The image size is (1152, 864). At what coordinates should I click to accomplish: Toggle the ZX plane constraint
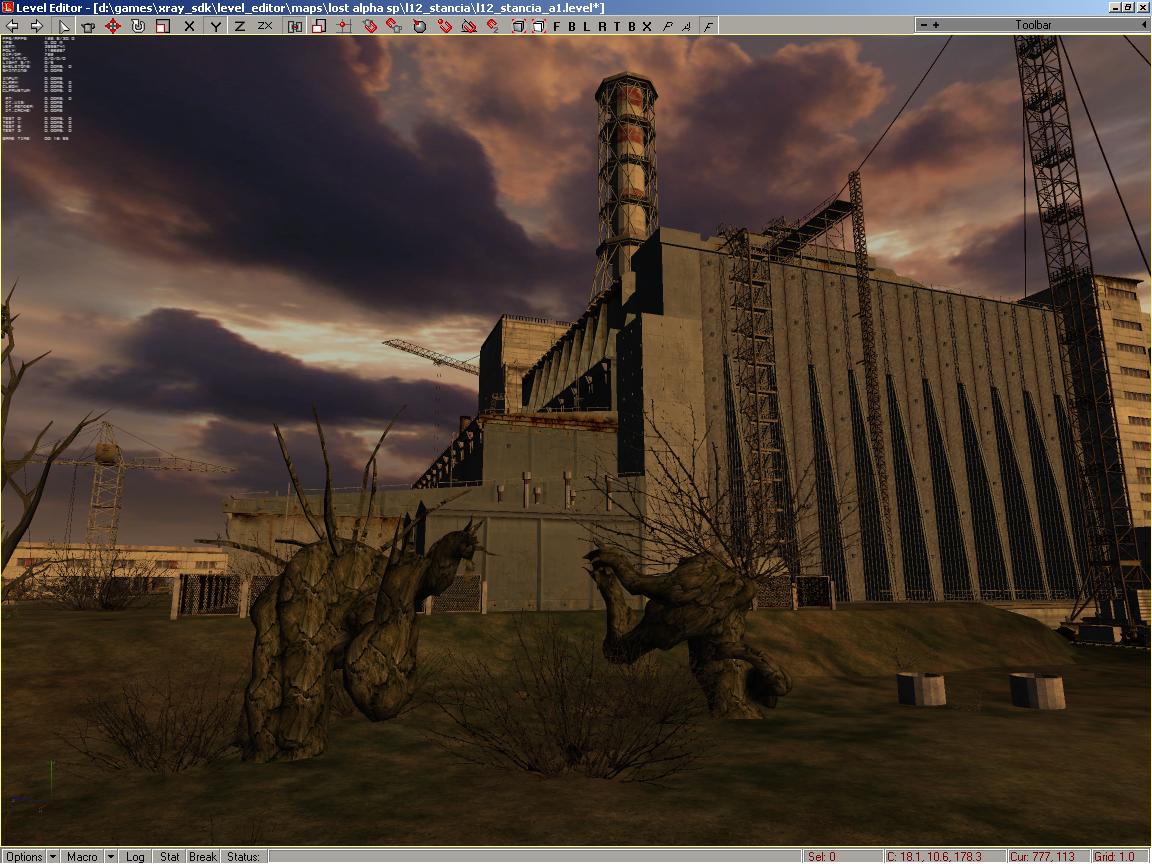point(265,26)
